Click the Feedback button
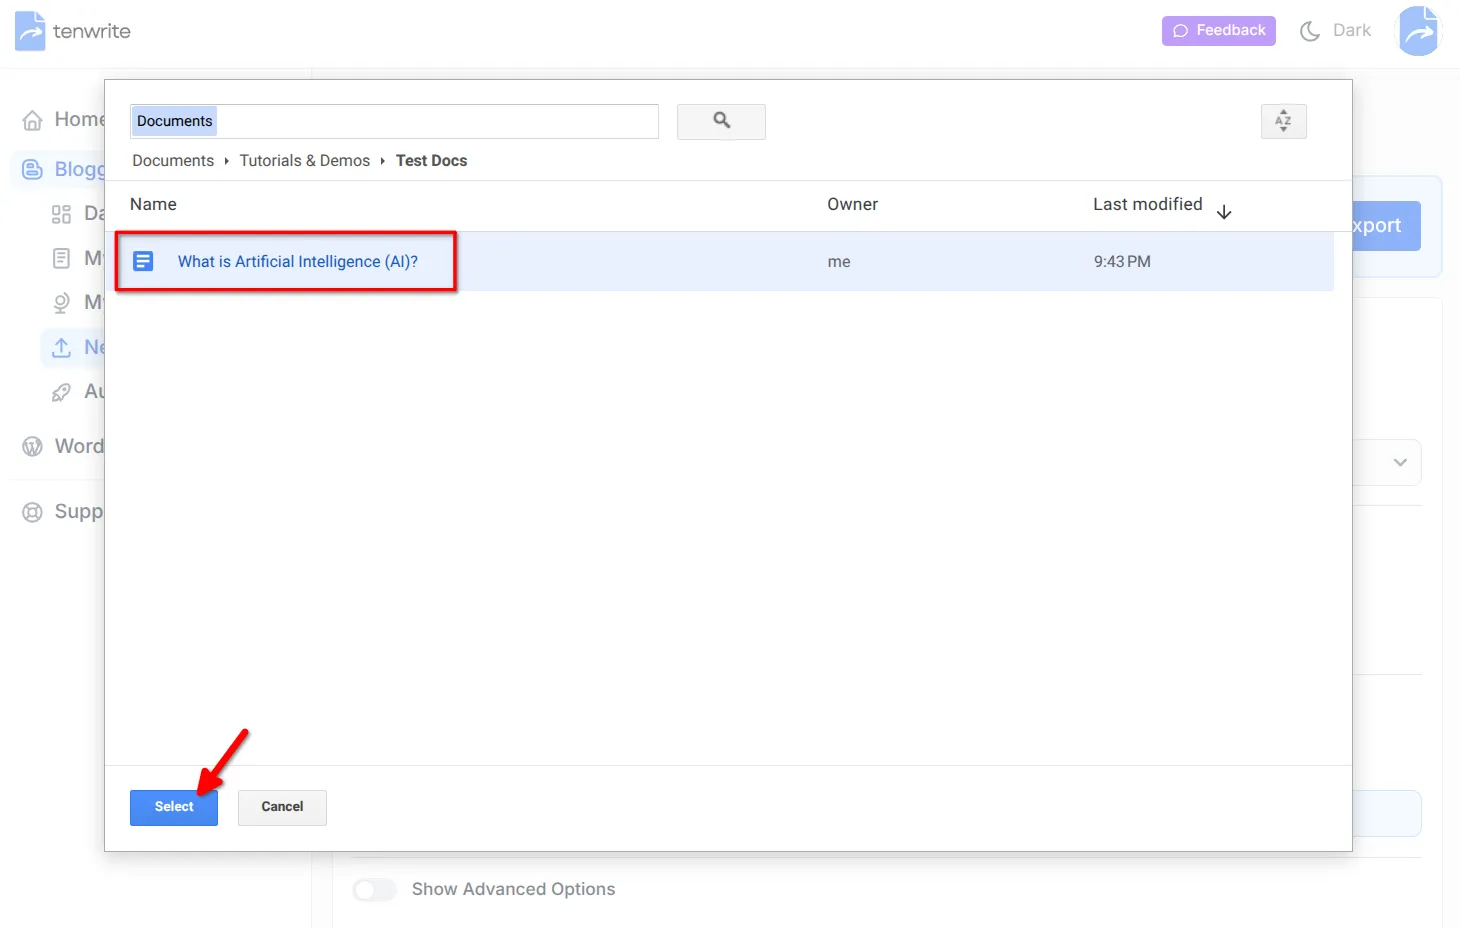The image size is (1460, 928). coord(1218,30)
